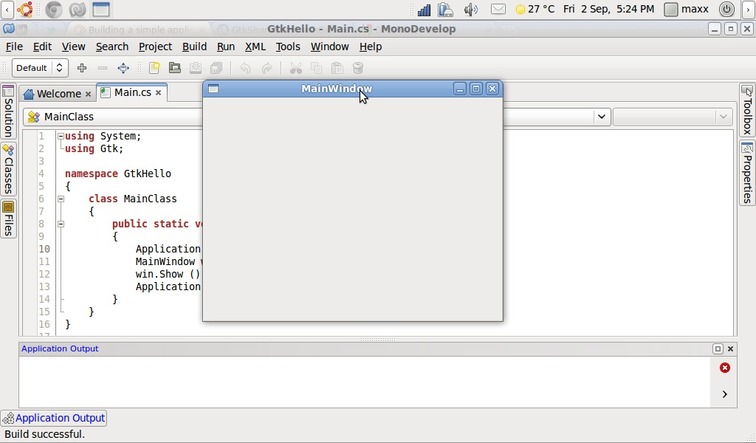This screenshot has width=756, height=443.
Task: Open the Run menu
Action: point(226,47)
